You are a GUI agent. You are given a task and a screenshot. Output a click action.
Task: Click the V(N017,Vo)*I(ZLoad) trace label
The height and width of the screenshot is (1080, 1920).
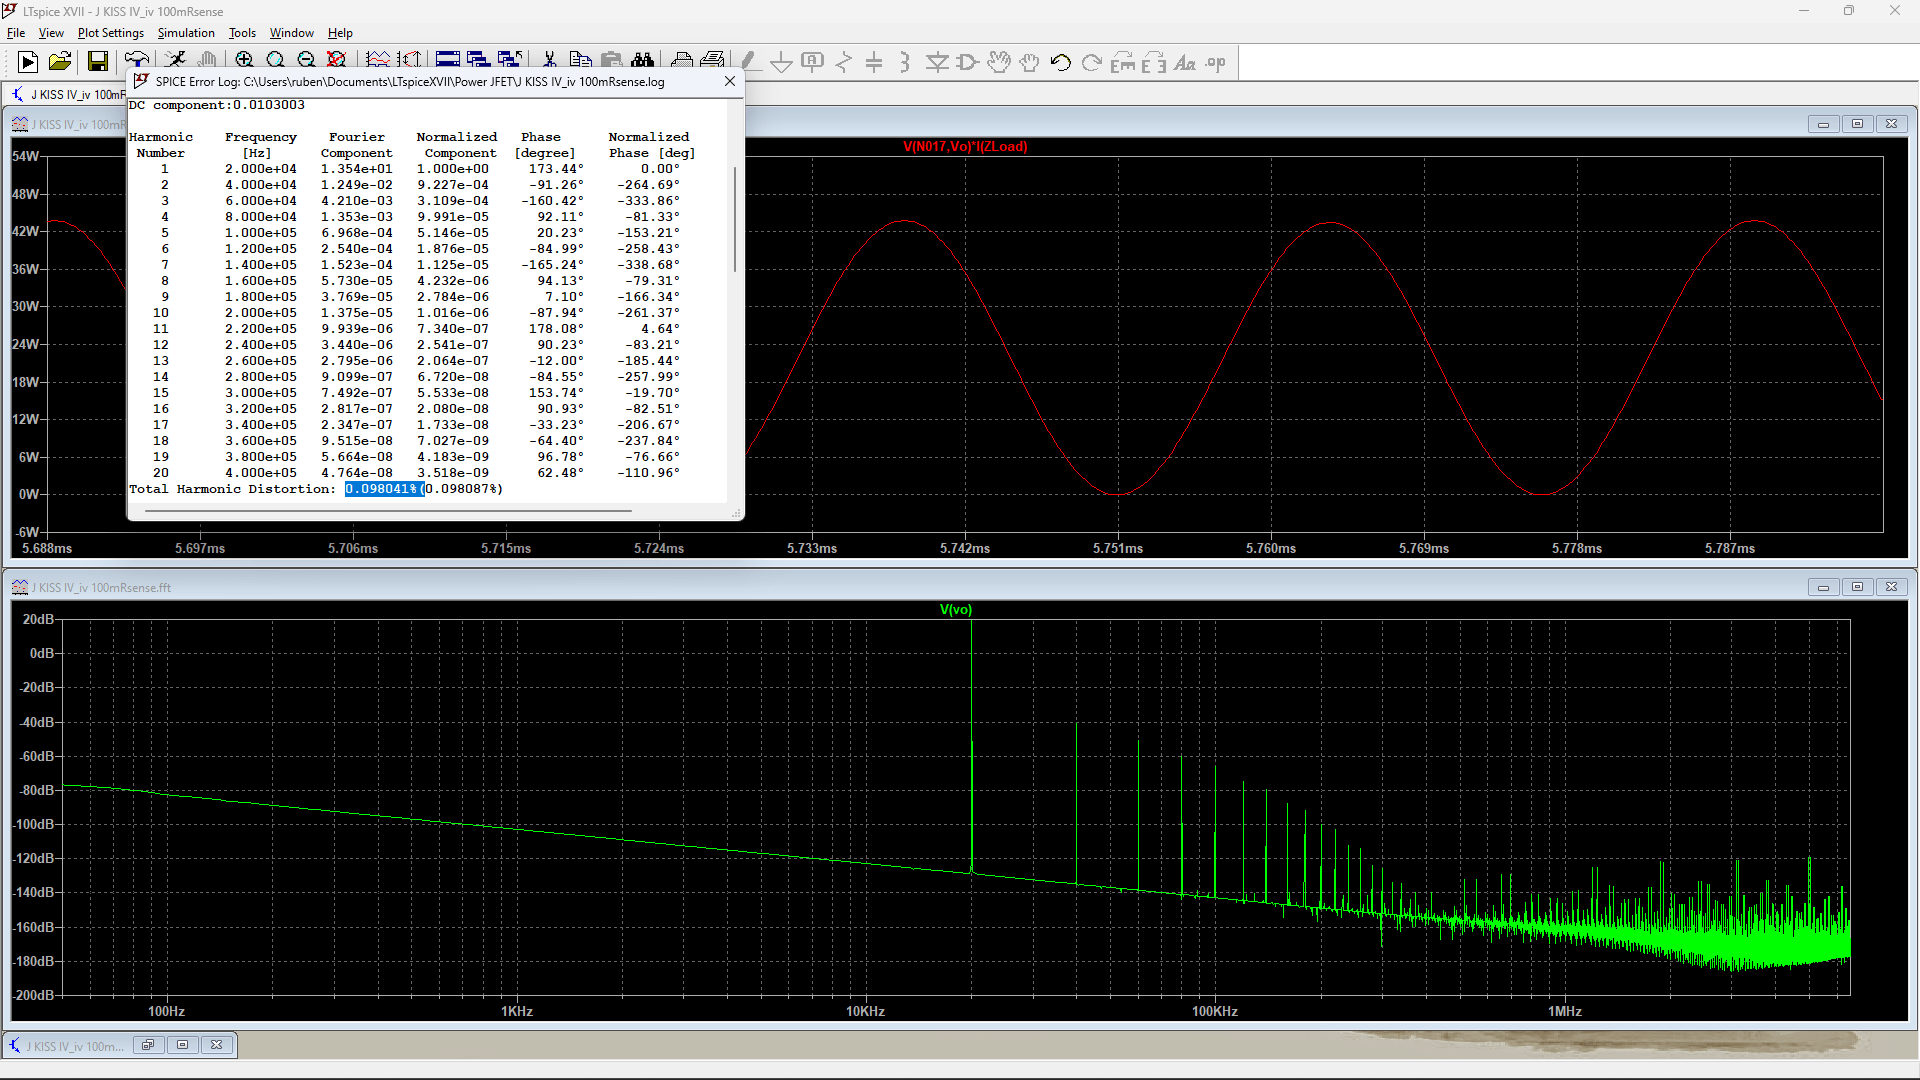[x=965, y=147]
